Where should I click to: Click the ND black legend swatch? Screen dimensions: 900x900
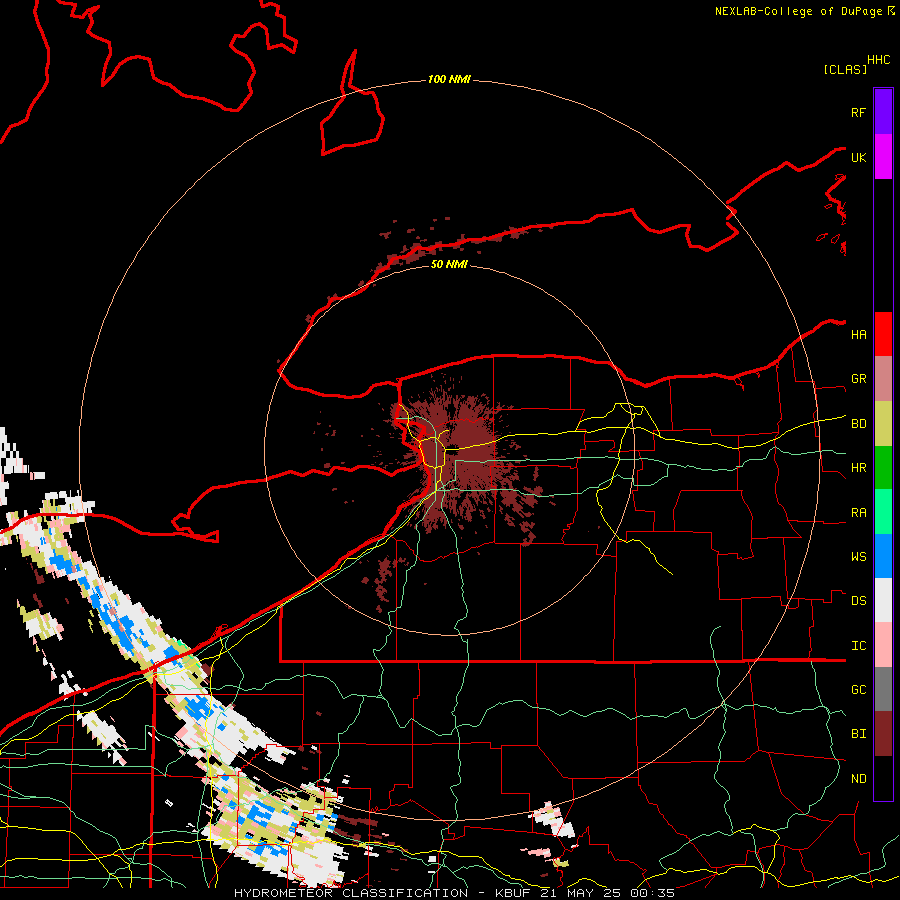point(883,778)
